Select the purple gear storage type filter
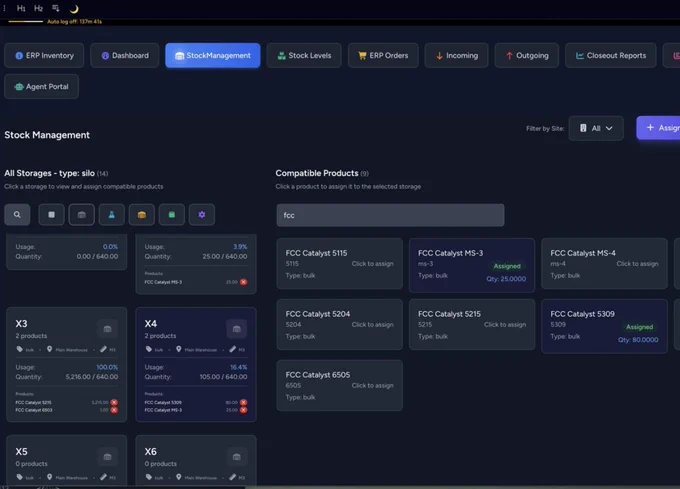680x489 pixels. (202, 215)
